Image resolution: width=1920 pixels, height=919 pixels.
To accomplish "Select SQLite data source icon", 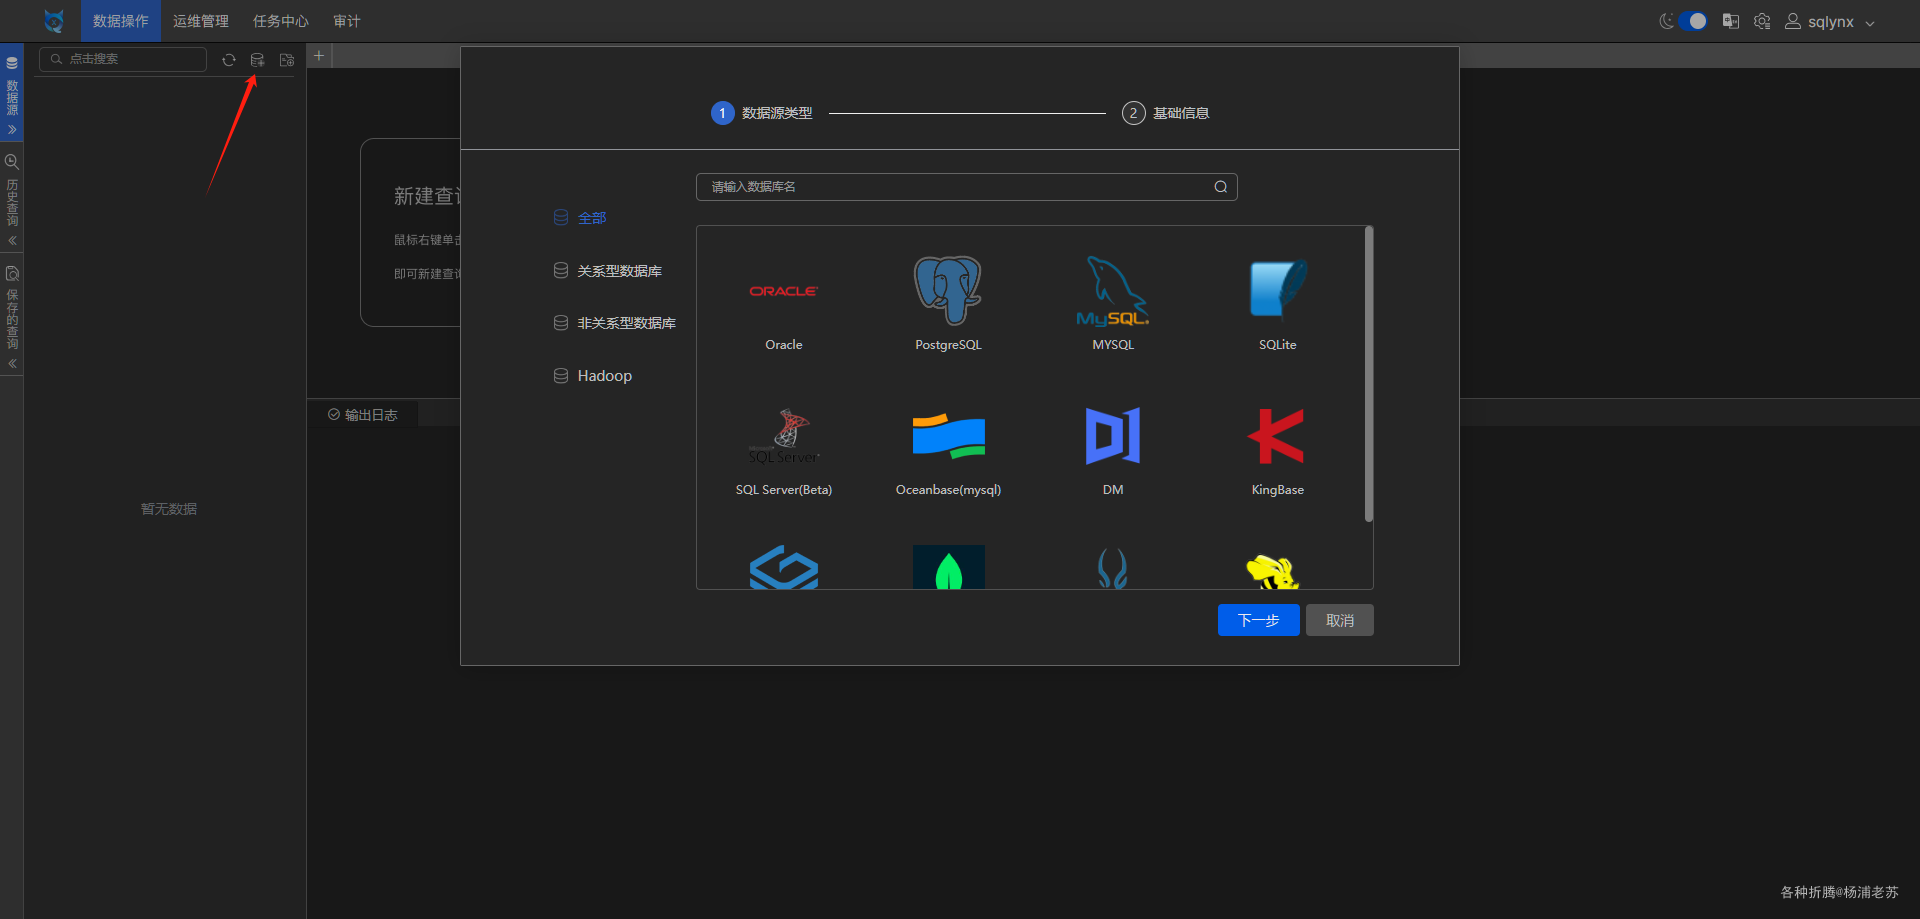I will tap(1278, 289).
